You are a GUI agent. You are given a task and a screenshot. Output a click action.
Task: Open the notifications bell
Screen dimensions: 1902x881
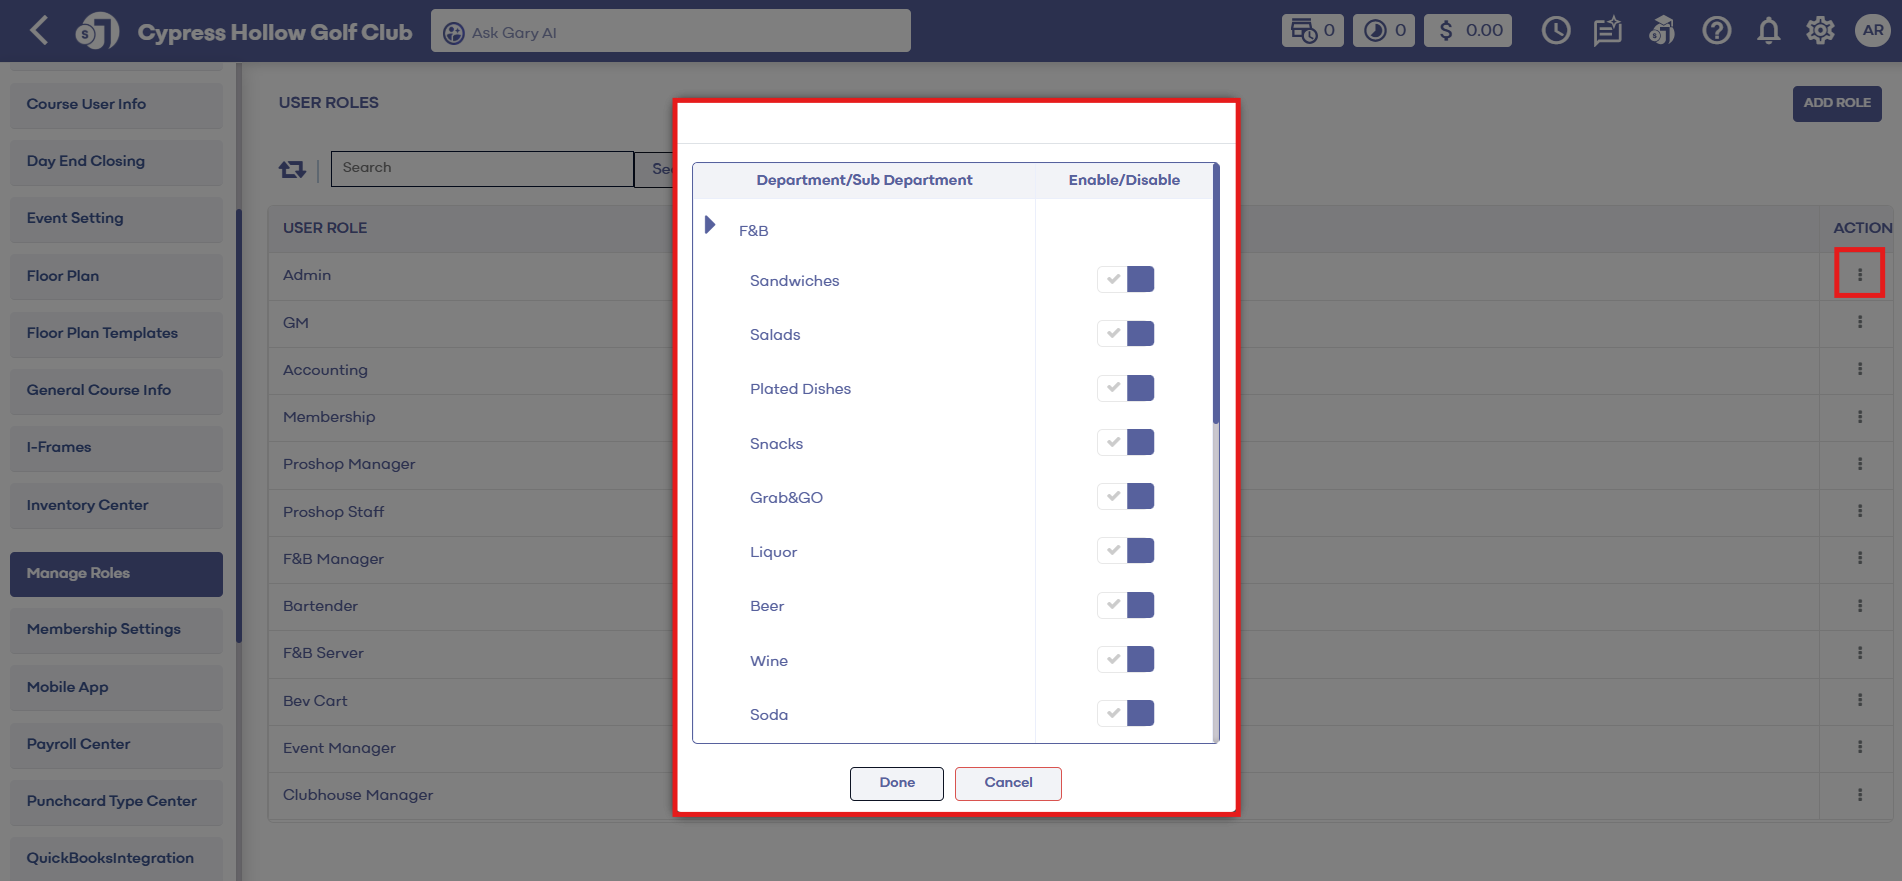pyautogui.click(x=1768, y=31)
